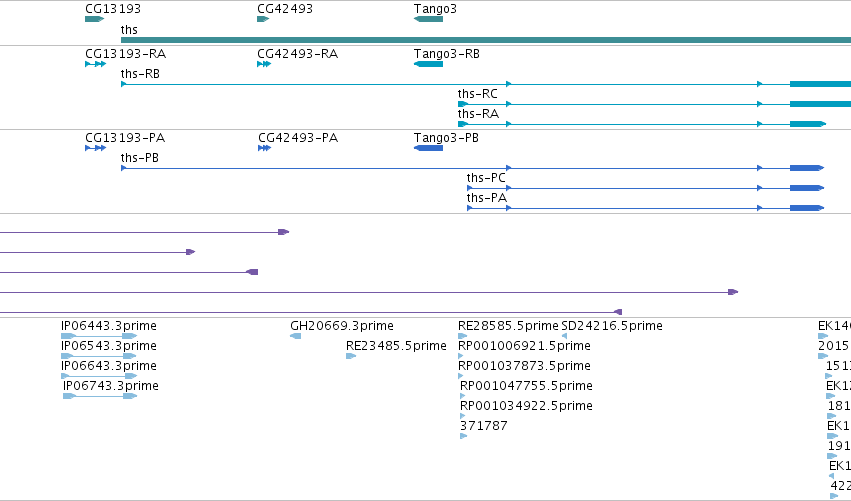The image size is (851, 501).
Task: Click the CG42493-PA protein label
Action: pos(298,138)
